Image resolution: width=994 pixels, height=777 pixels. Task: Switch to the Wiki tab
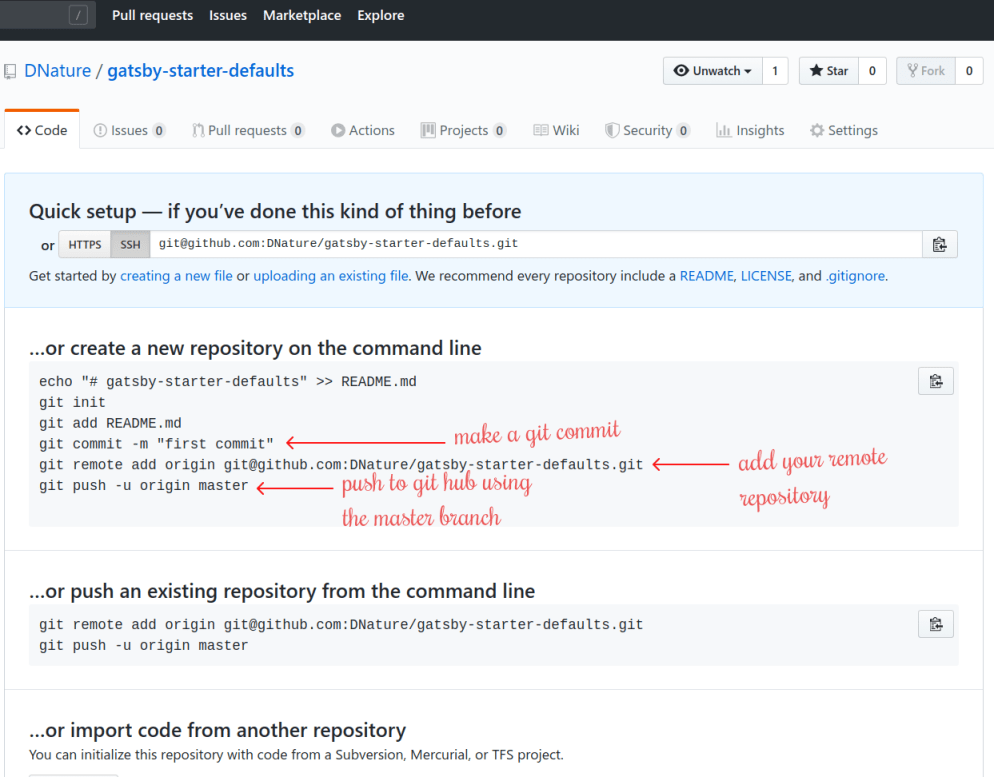click(556, 129)
